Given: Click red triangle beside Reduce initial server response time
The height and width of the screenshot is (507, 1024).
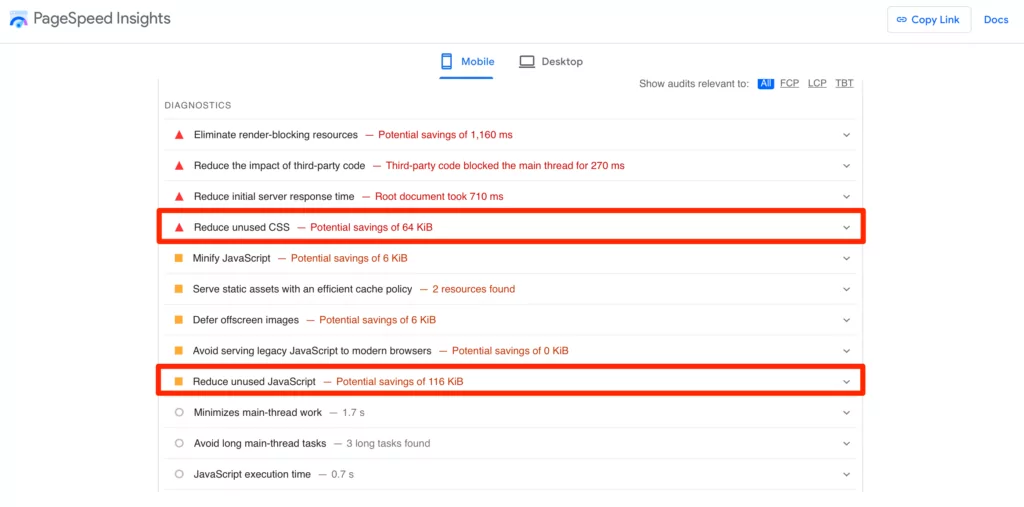Looking at the screenshot, I should (x=179, y=197).
